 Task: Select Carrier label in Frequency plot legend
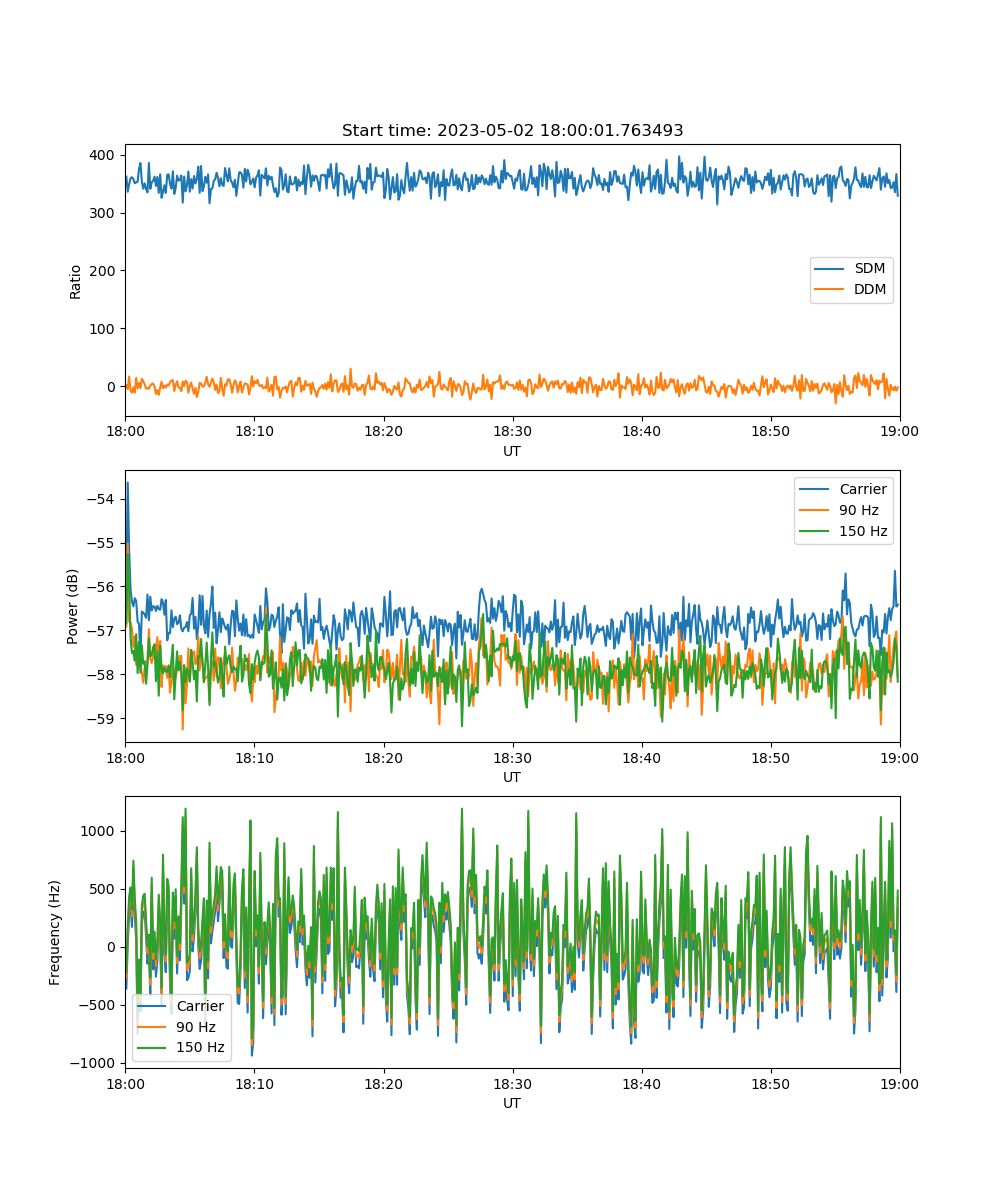200,1006
